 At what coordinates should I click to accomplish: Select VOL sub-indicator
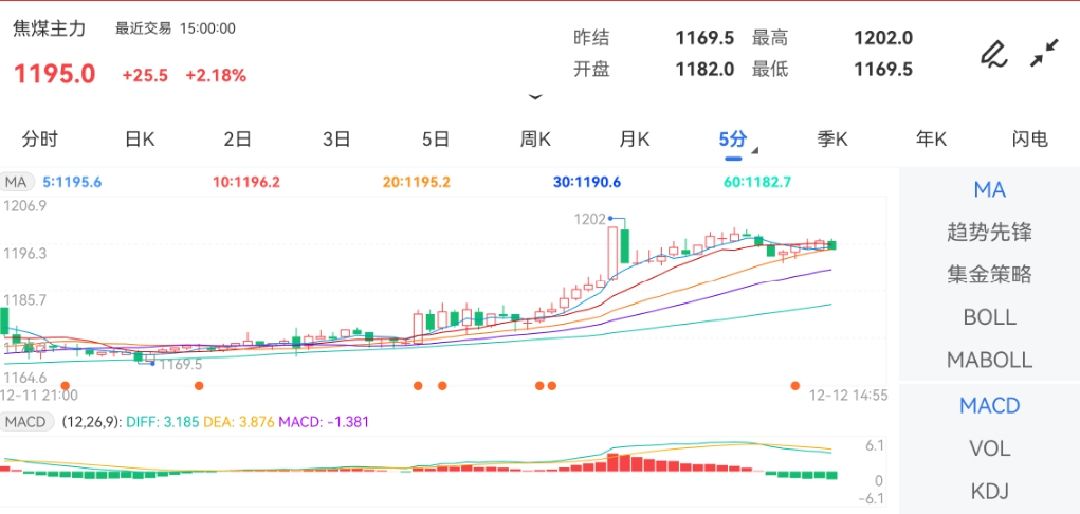[990, 449]
